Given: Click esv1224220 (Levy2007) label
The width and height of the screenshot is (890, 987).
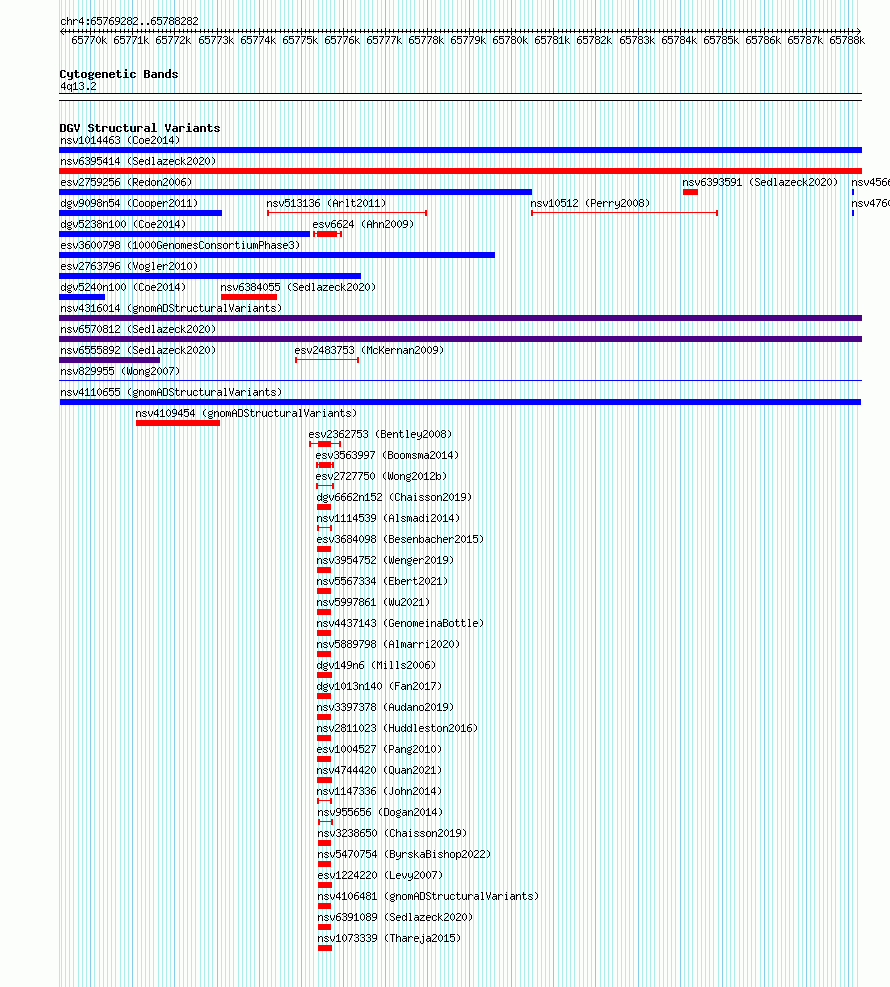Looking at the screenshot, I should (380, 876).
